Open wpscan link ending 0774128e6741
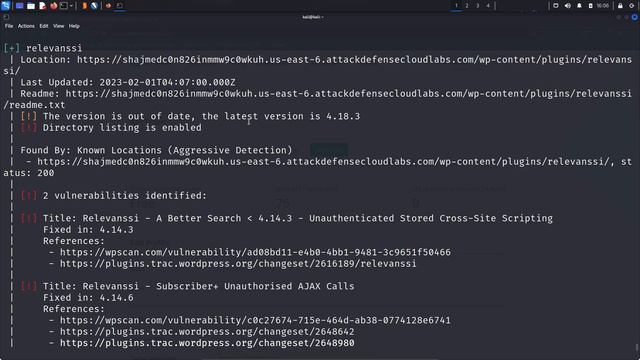Image resolution: width=640 pixels, height=360 pixels. [256, 320]
